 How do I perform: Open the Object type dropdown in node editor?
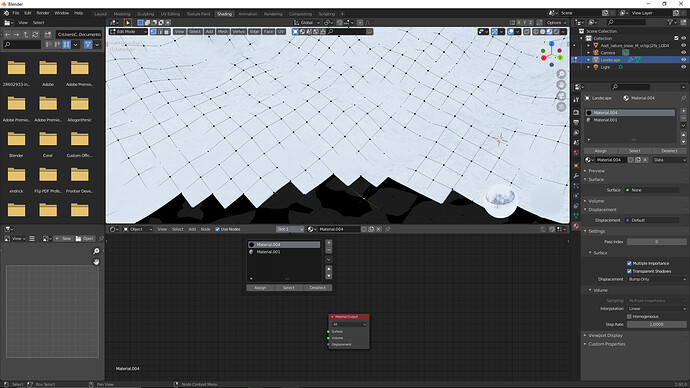pos(138,229)
